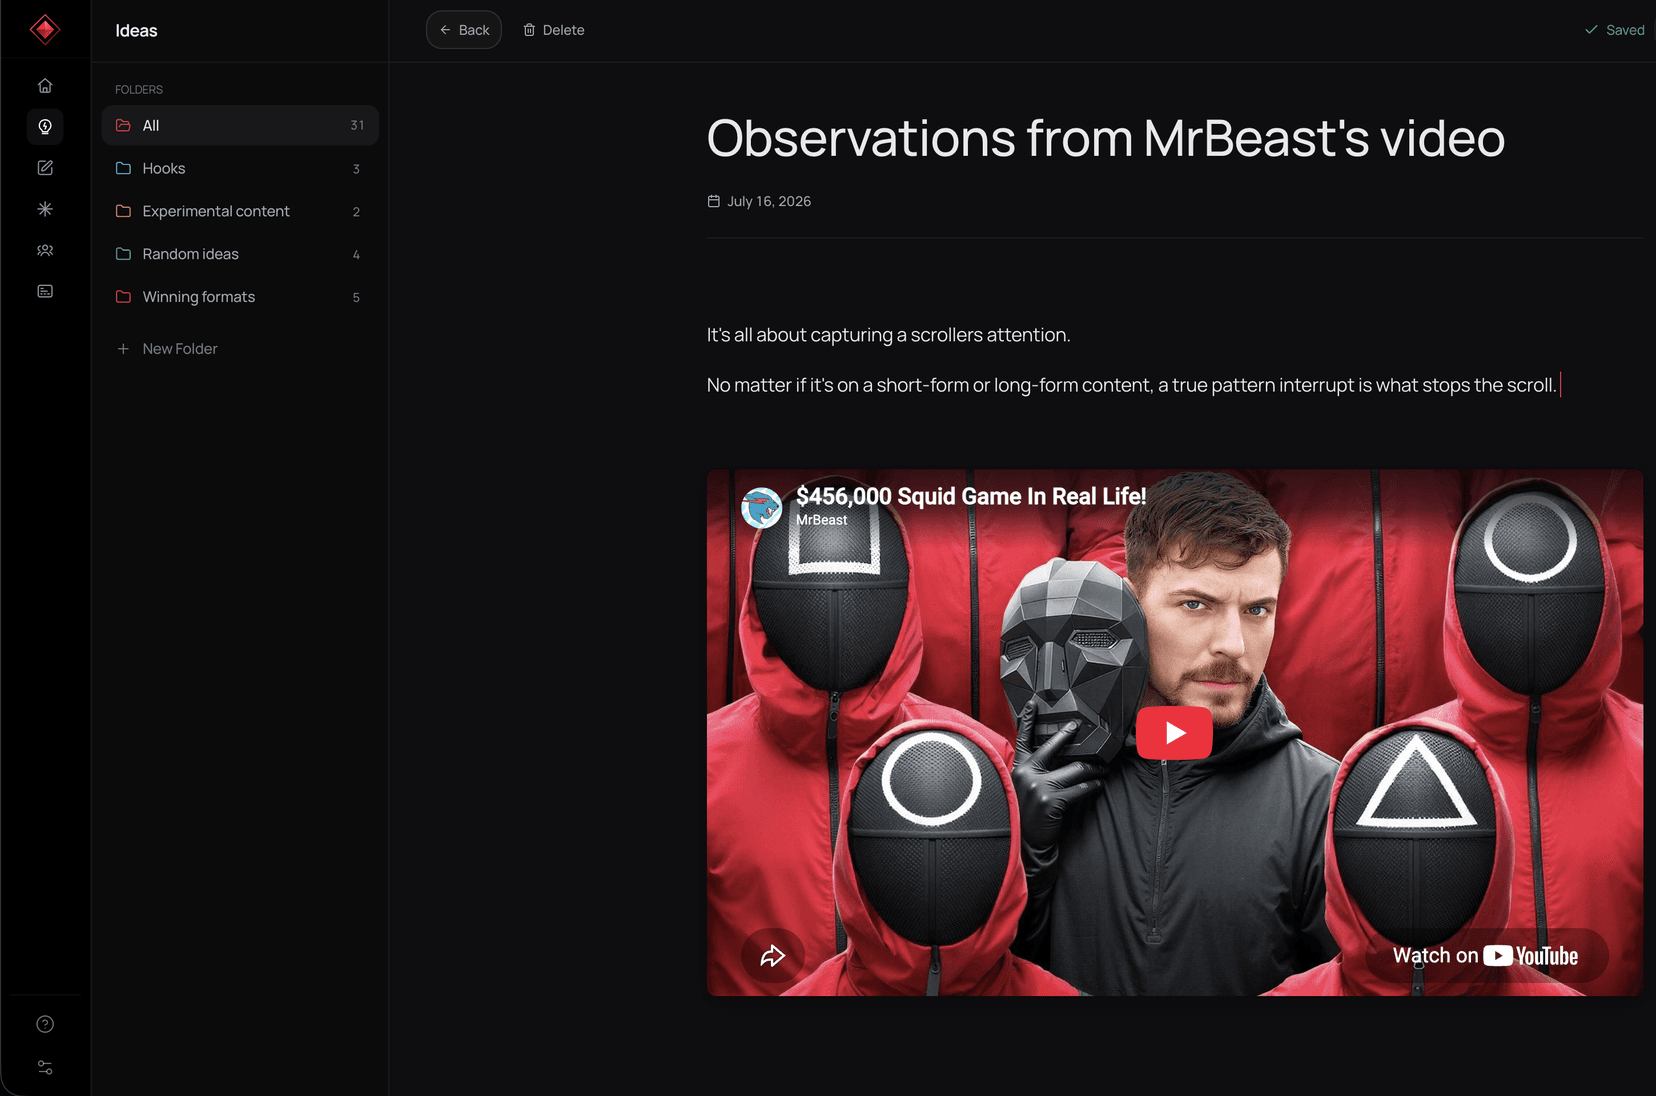Open the help question mark icon
The width and height of the screenshot is (1656, 1096).
(x=45, y=1024)
